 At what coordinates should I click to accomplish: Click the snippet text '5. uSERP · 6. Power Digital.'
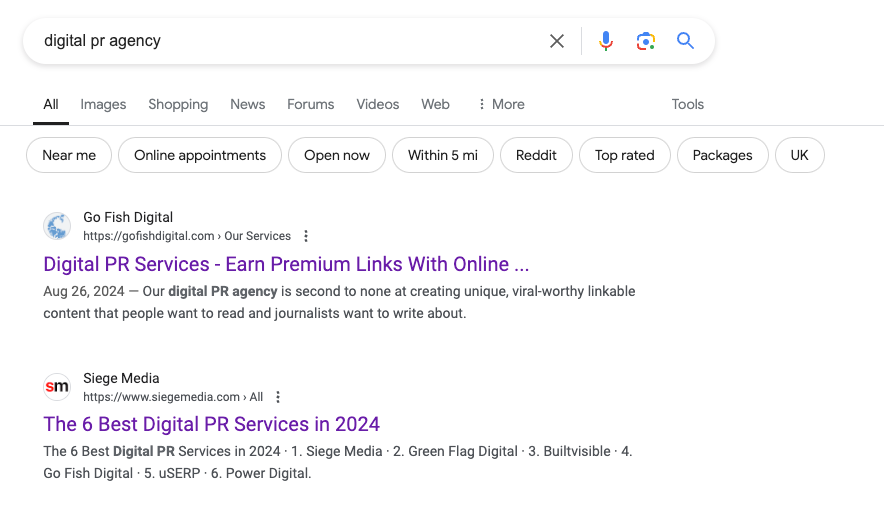click(x=227, y=473)
